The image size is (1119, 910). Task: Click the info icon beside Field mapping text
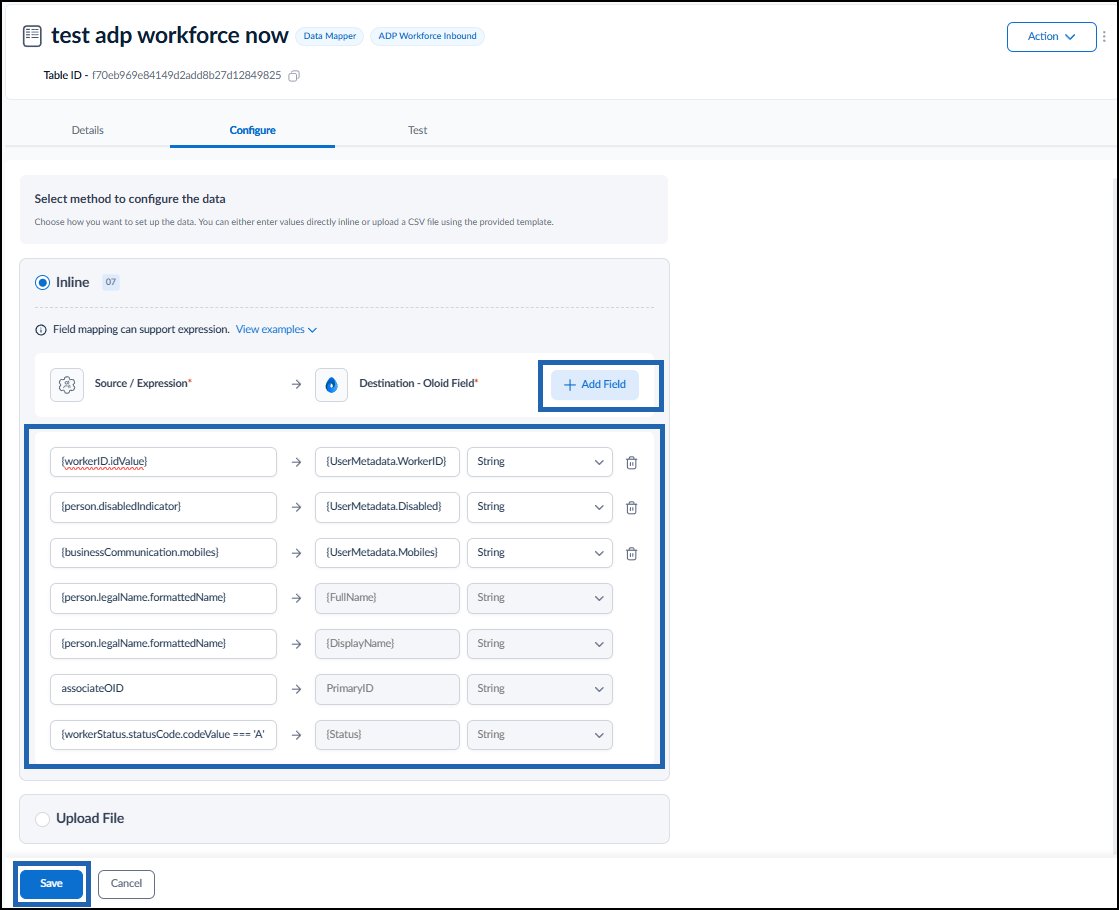tap(41, 330)
